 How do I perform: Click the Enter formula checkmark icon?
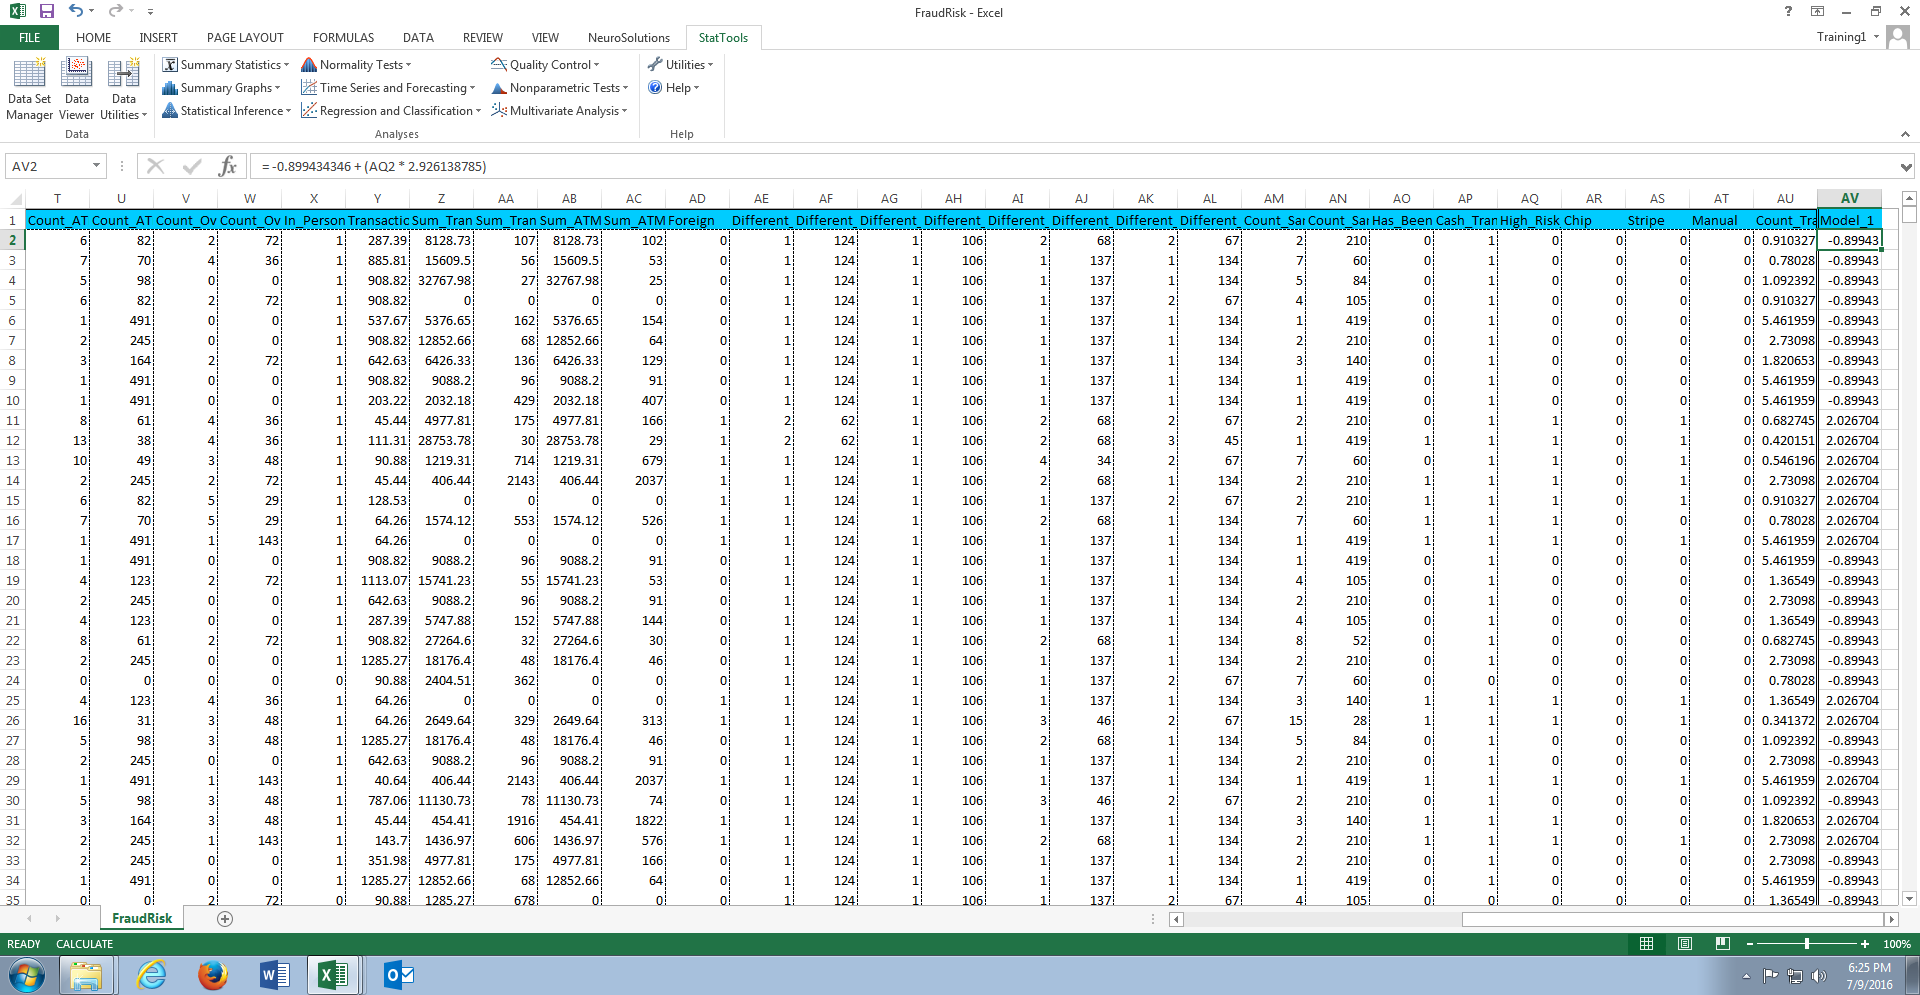(x=192, y=166)
